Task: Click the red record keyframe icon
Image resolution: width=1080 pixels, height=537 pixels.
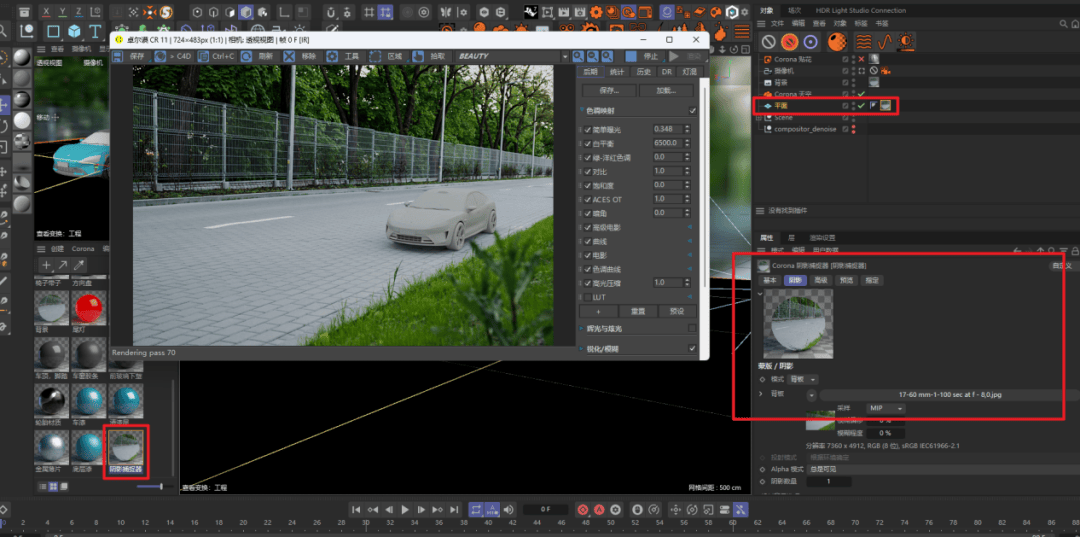Action: pos(583,510)
